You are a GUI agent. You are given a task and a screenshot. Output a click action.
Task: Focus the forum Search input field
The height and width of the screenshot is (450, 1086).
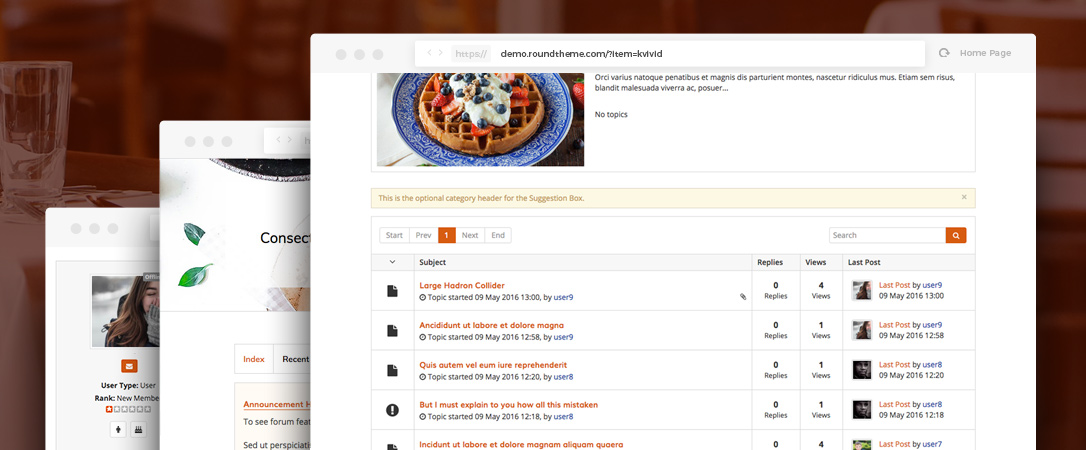pos(887,235)
